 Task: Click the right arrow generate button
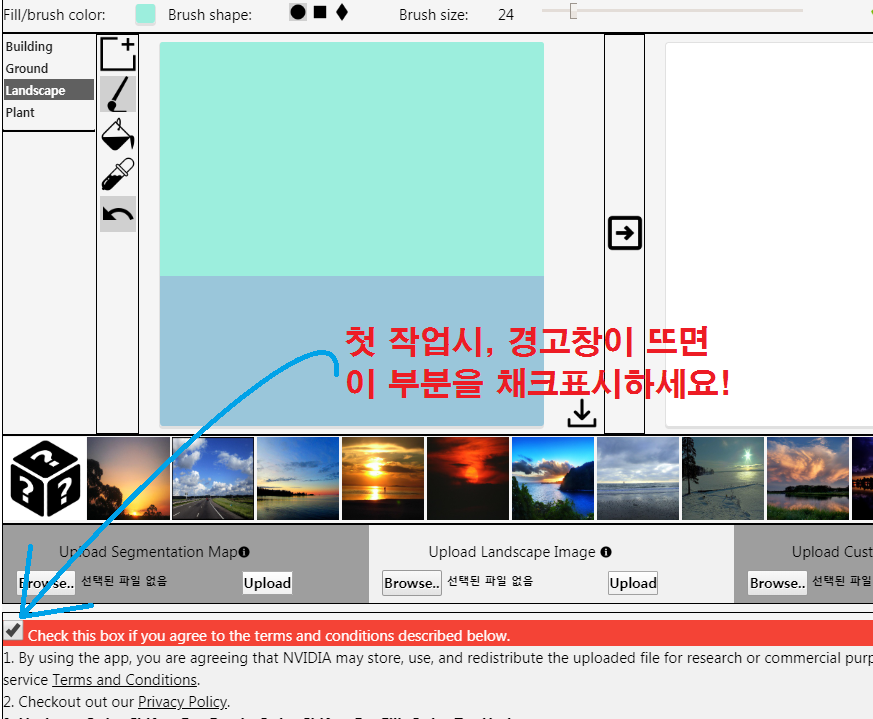coord(625,233)
